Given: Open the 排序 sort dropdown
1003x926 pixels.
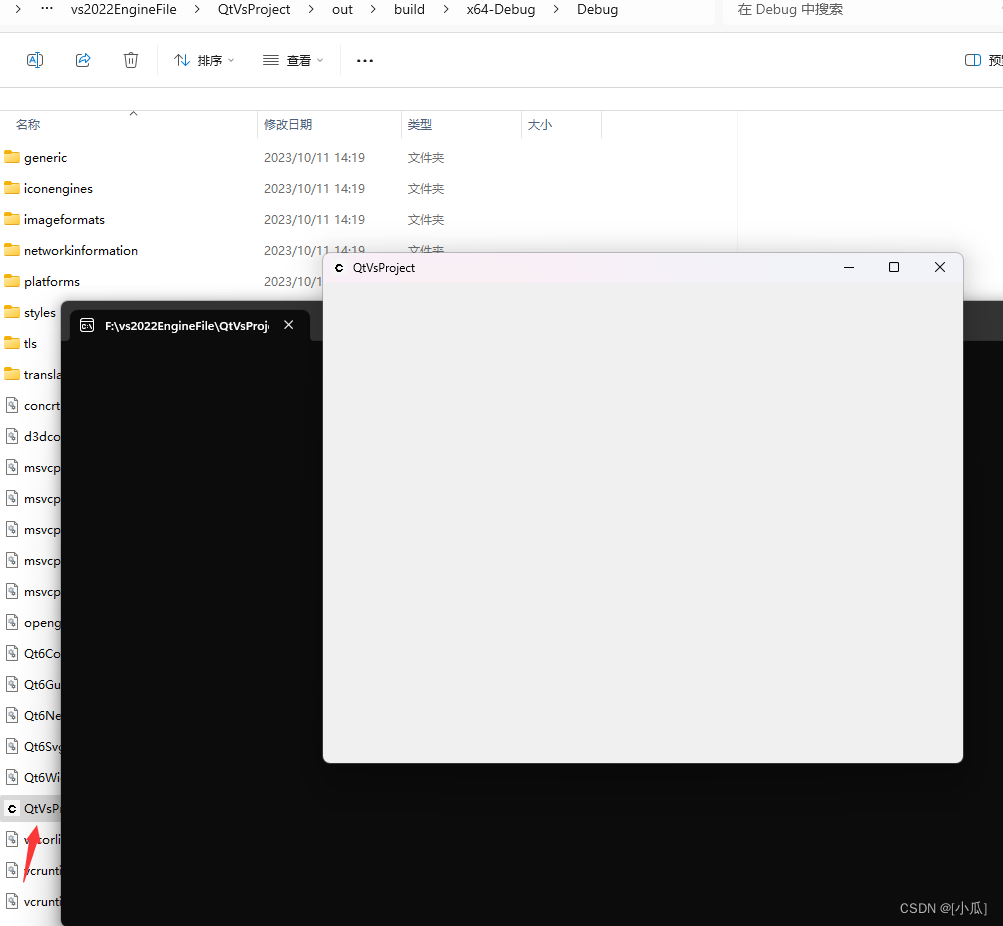Looking at the screenshot, I should coord(204,60).
